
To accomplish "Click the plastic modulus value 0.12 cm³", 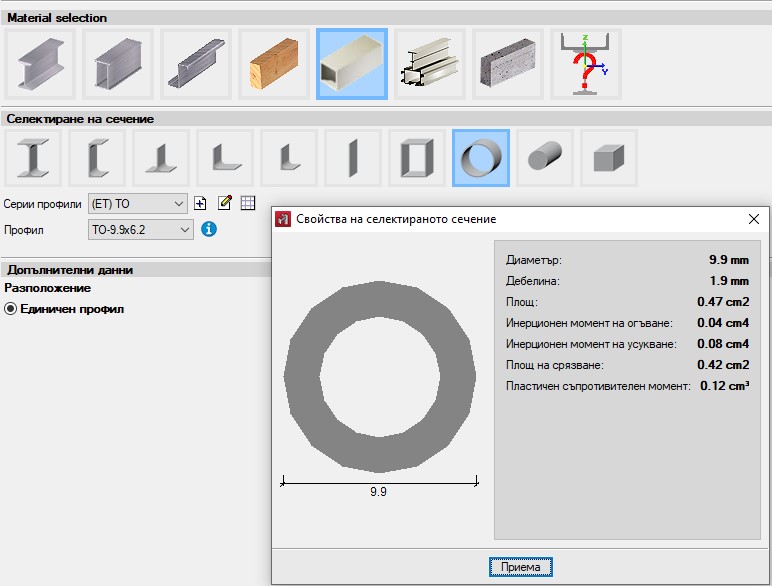I will pyautogui.click(x=725, y=386).
